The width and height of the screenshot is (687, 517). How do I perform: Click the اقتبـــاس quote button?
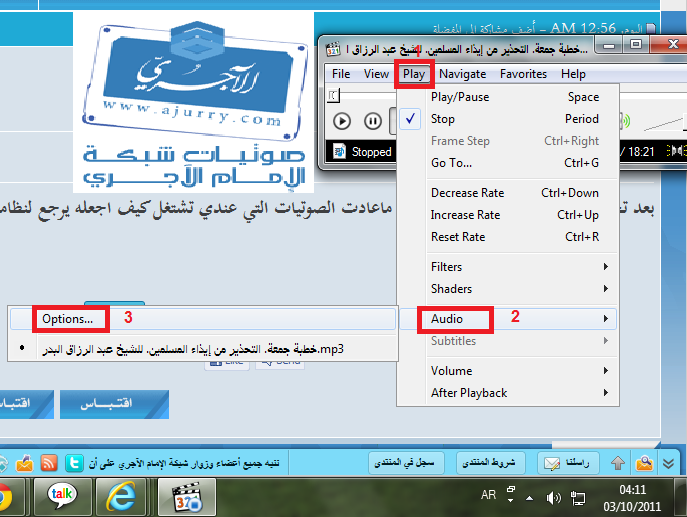point(114,404)
